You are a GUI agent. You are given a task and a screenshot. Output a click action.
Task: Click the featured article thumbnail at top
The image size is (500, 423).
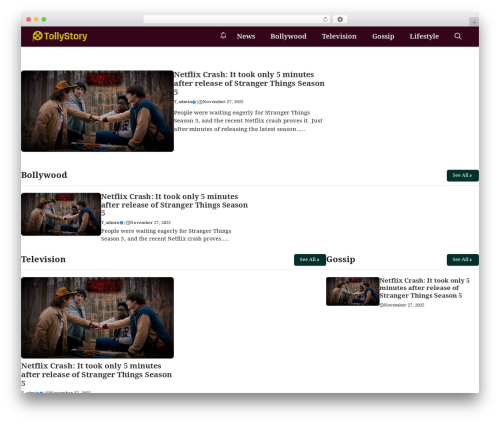coord(97,111)
